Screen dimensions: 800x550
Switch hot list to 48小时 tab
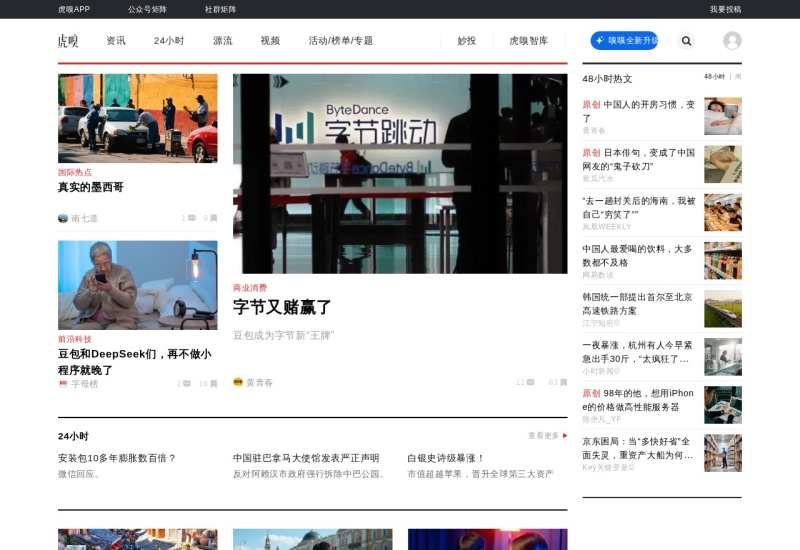coord(714,77)
